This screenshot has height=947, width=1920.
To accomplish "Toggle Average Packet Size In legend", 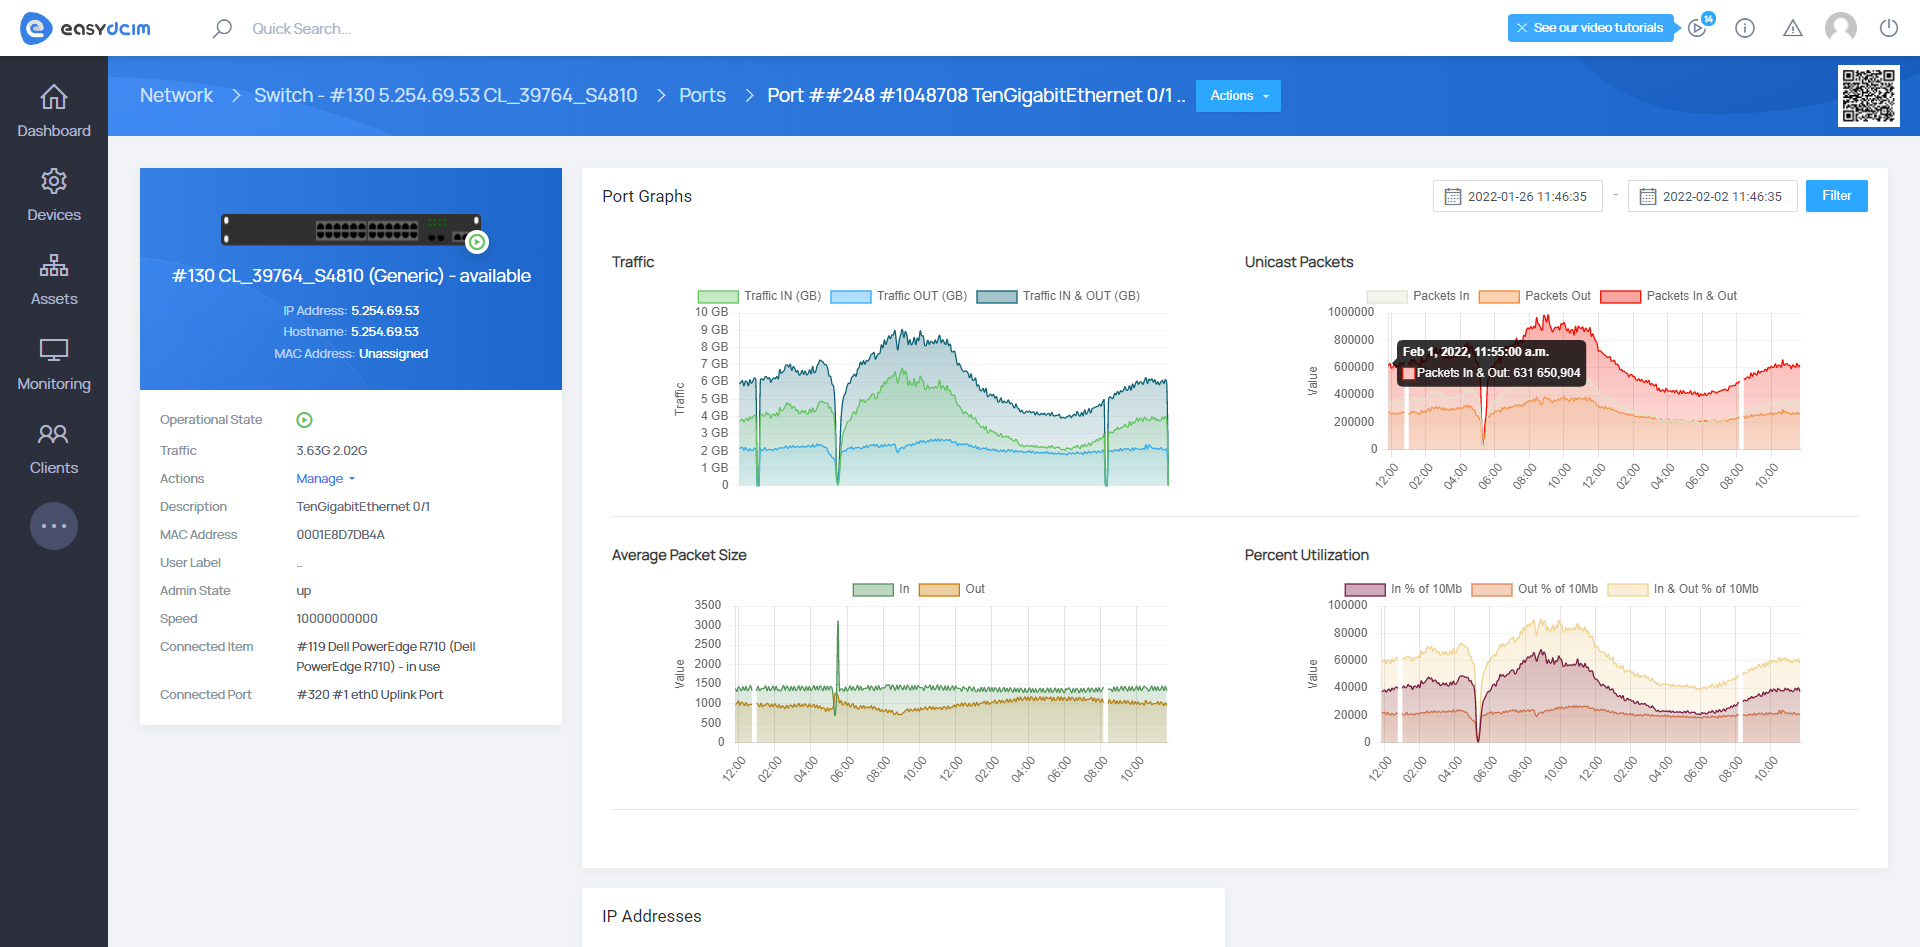I will (881, 589).
